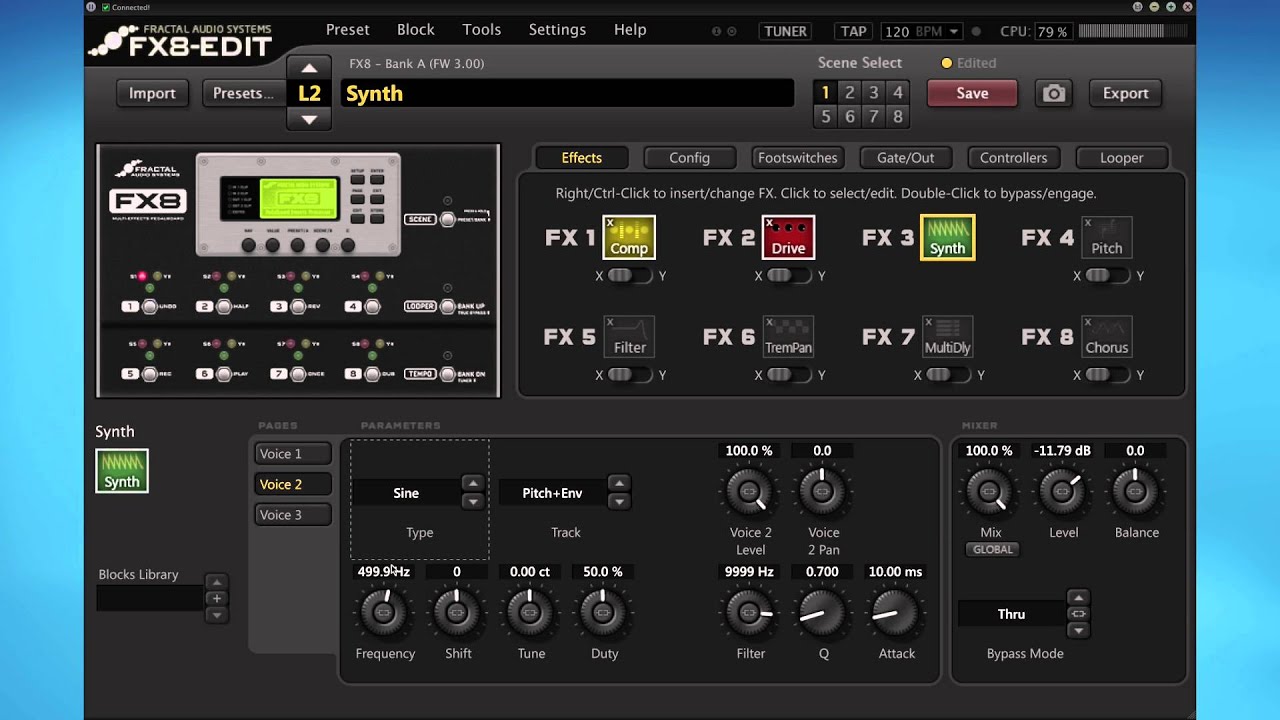The height and width of the screenshot is (720, 1280).
Task: Toggle the Connected checkbox in title bar
Action: tap(106, 7)
